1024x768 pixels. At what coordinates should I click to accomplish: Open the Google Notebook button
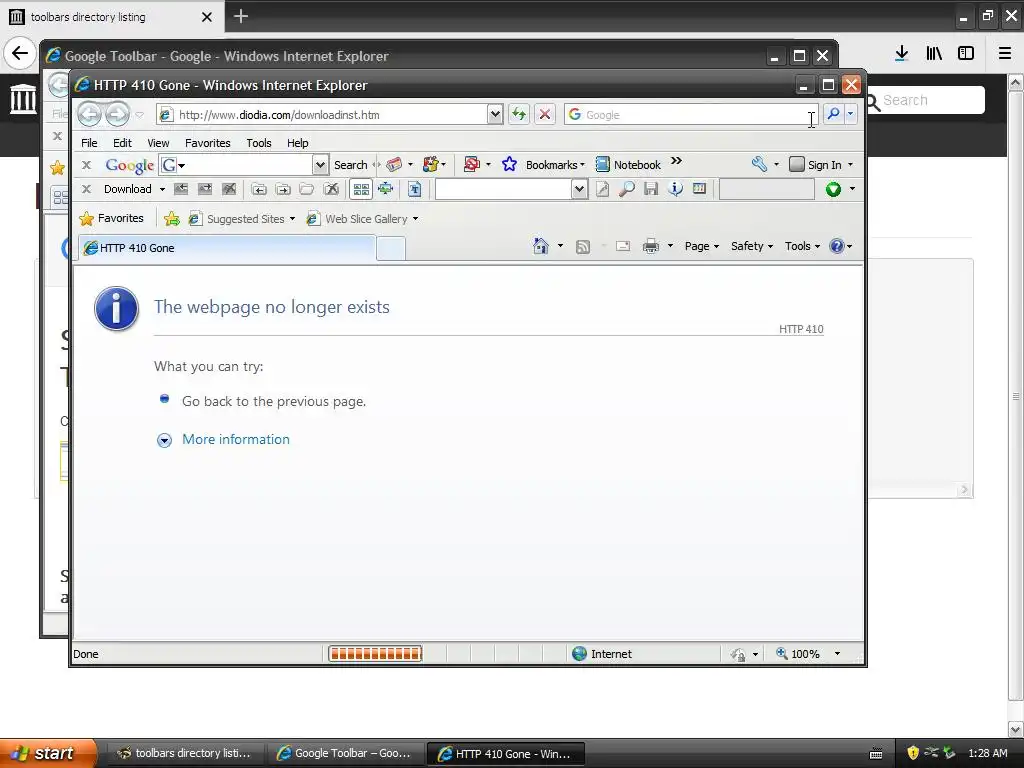(x=628, y=165)
